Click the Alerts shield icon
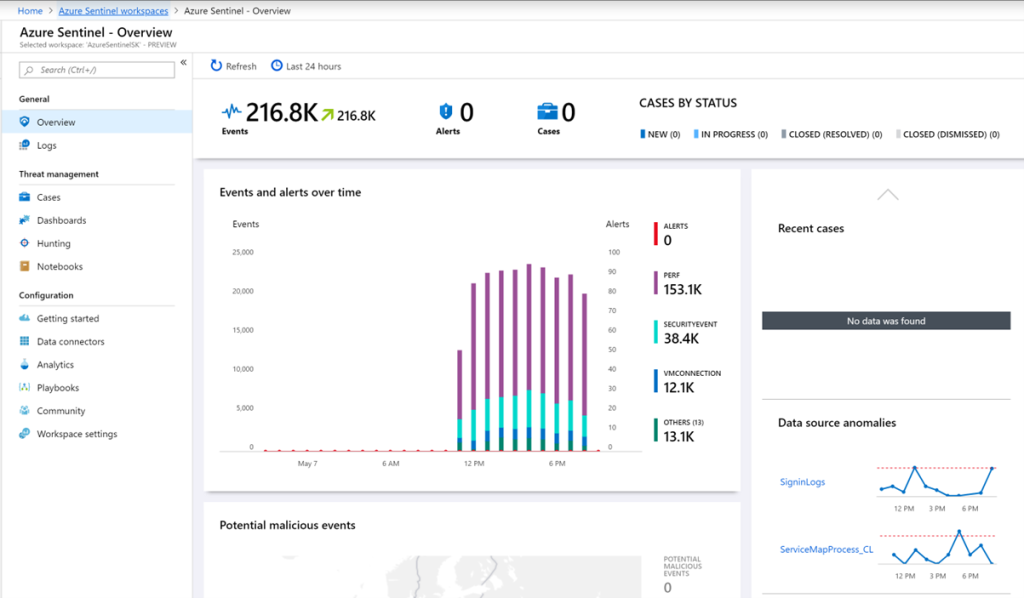This screenshot has height=598, width=1024. pos(445,112)
